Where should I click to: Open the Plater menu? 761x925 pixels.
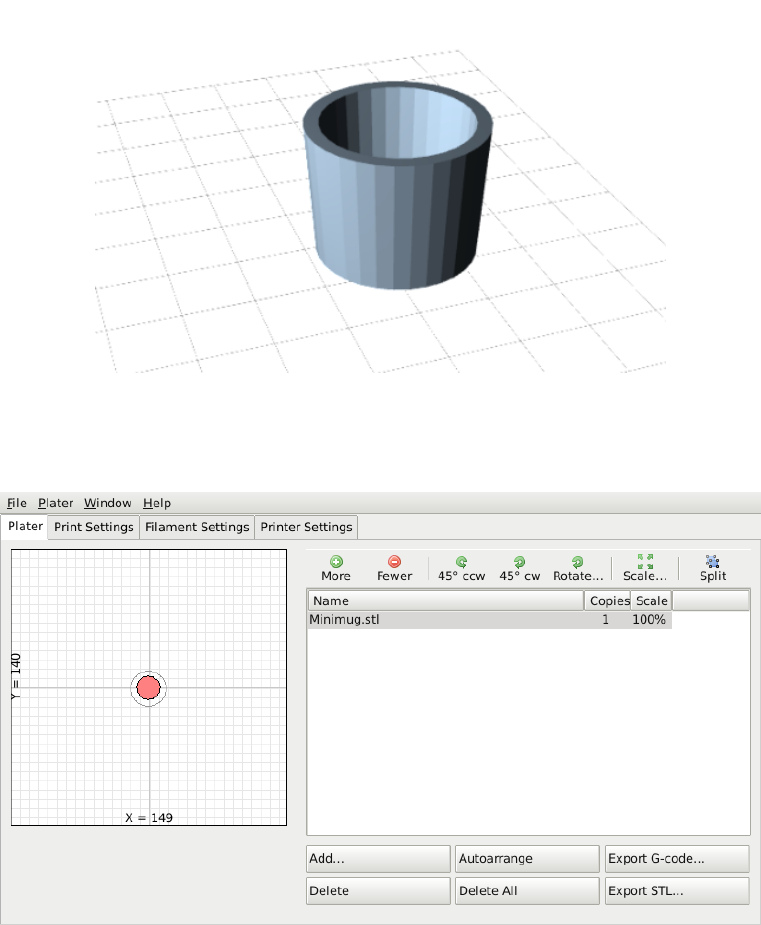[55, 503]
